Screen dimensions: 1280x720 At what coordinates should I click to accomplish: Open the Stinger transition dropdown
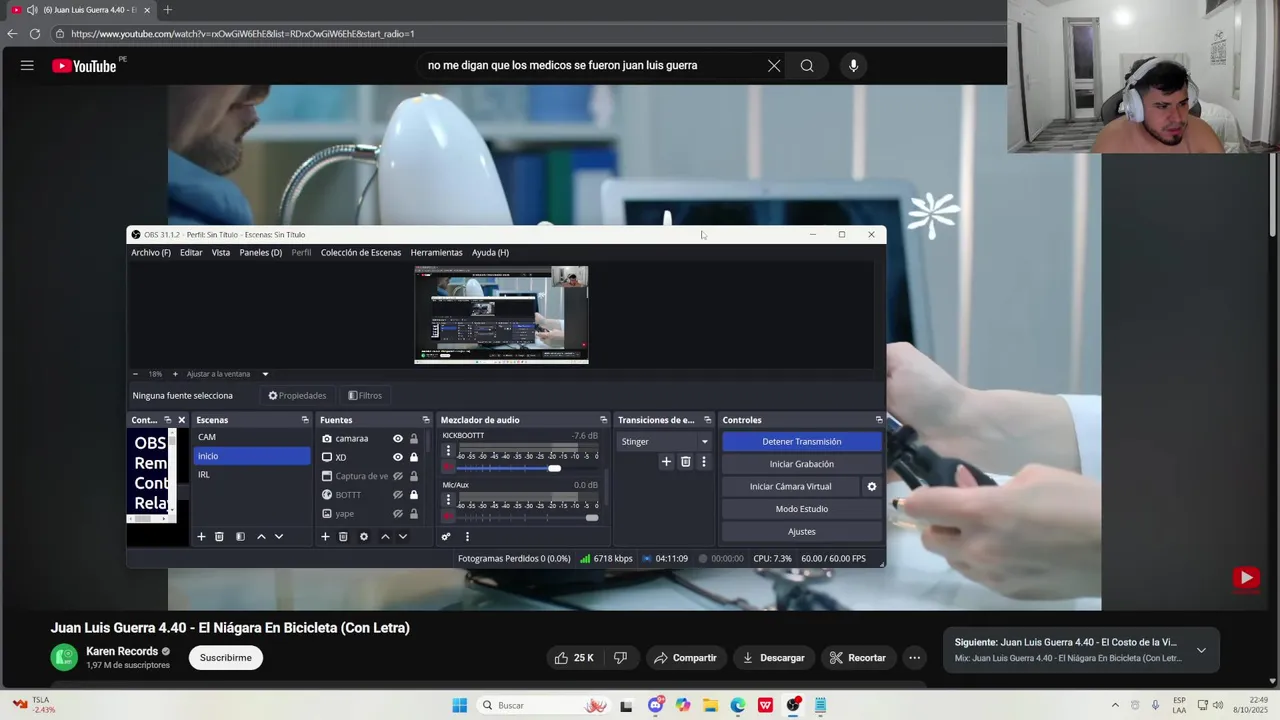664,442
